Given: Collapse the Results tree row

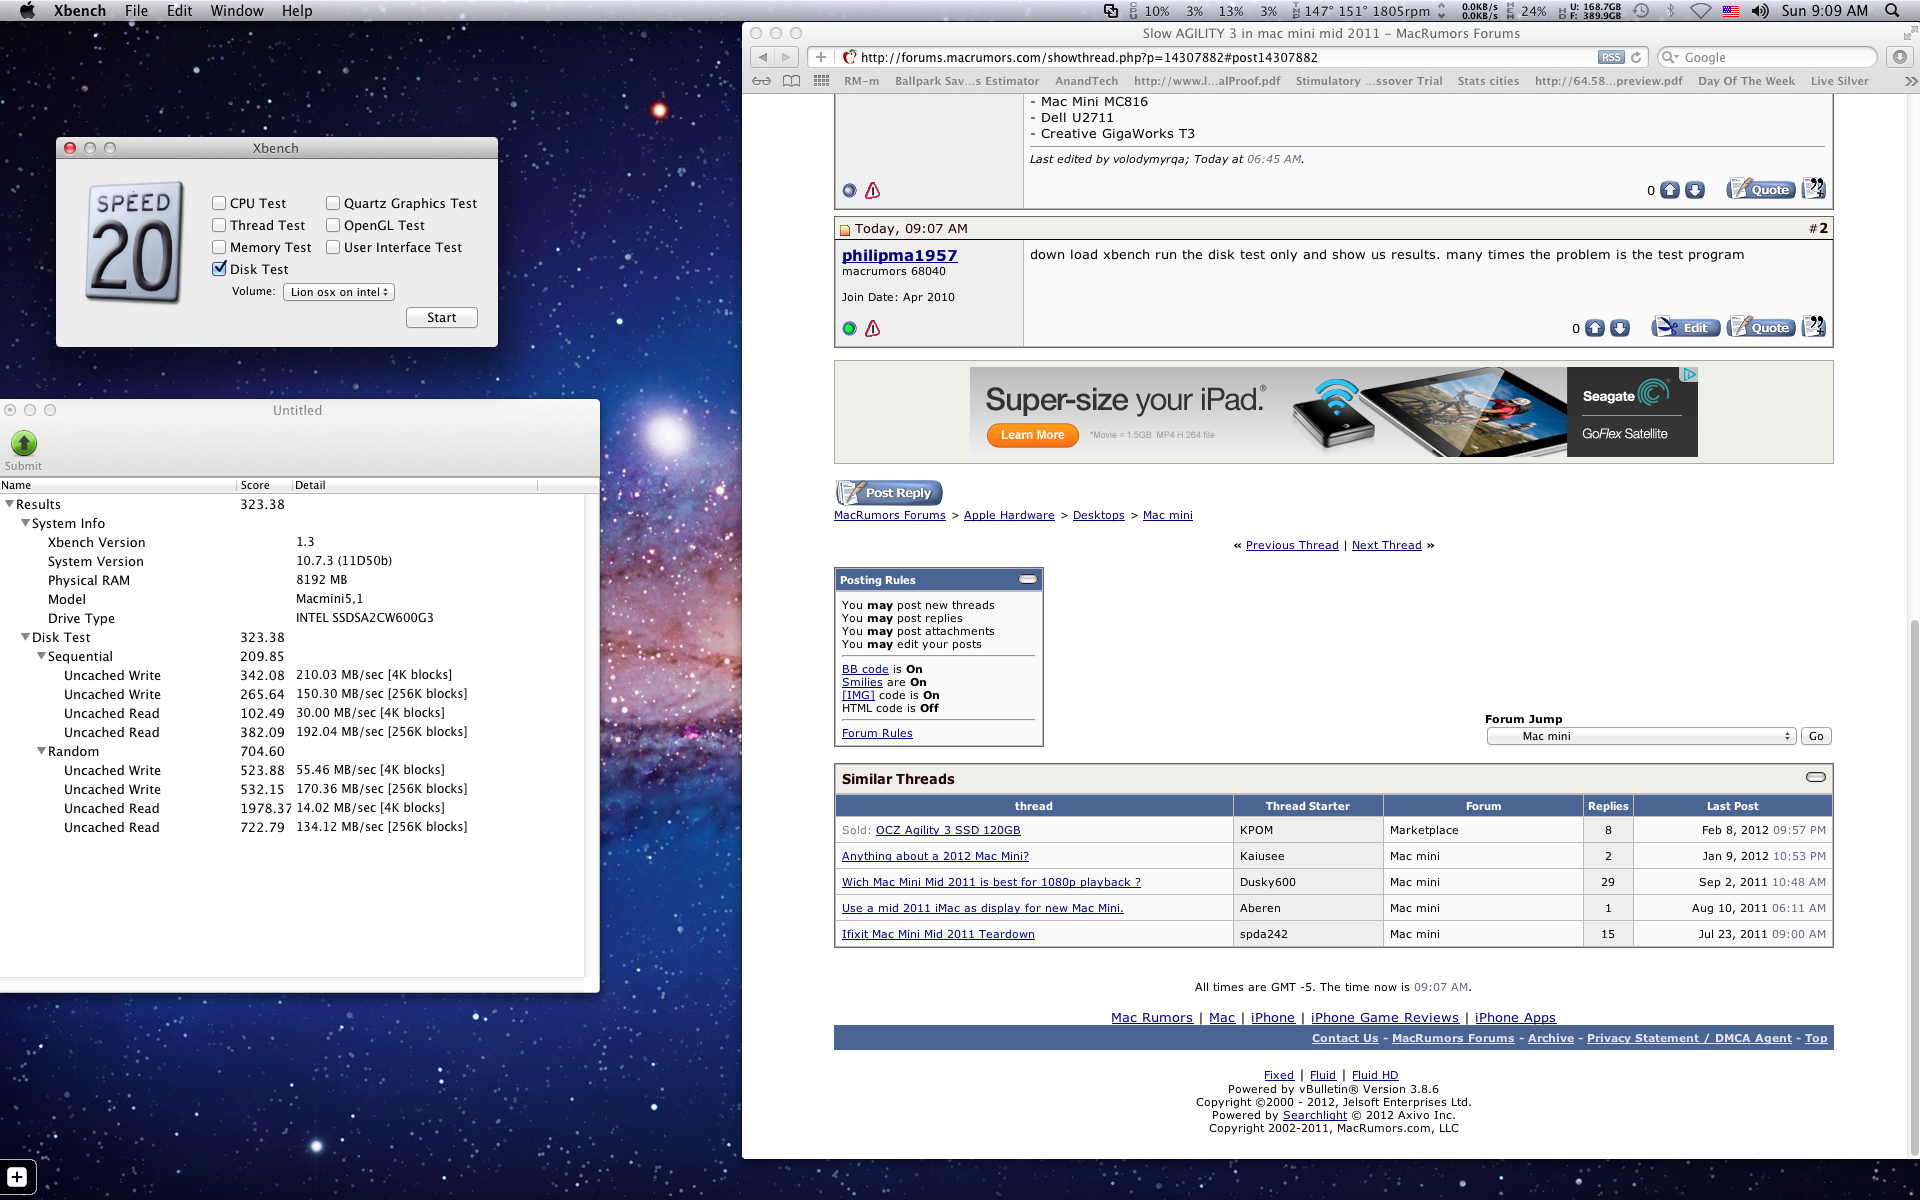Looking at the screenshot, I should tap(9, 504).
